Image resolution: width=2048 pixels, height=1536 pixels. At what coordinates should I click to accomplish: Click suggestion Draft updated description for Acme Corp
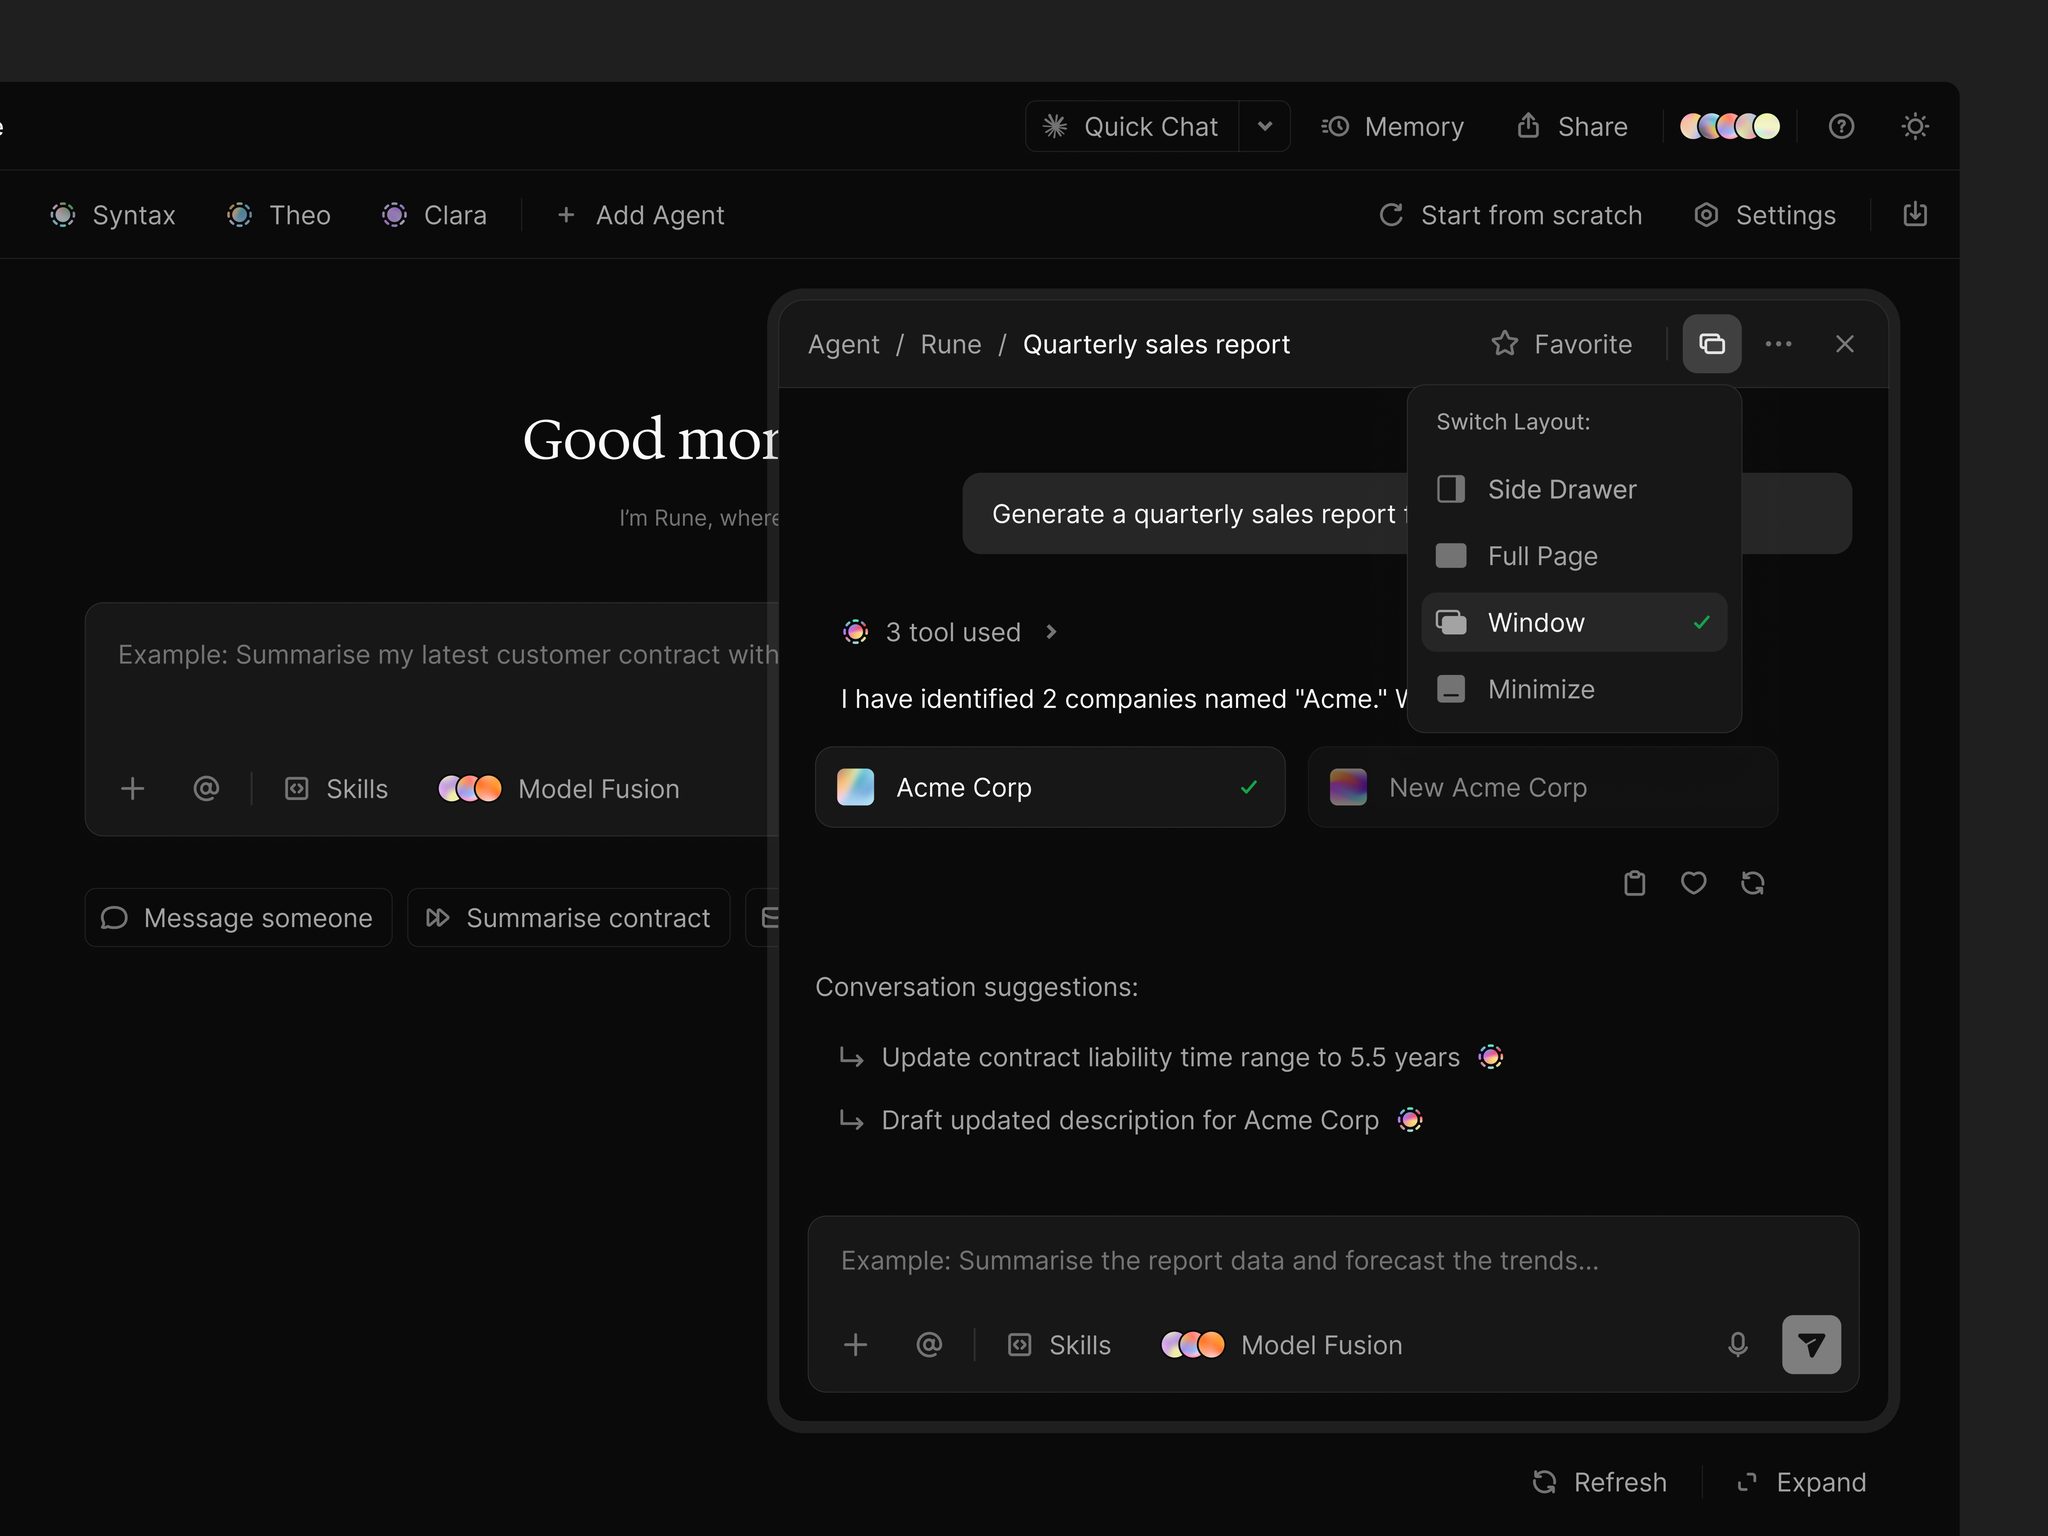click(x=1130, y=1120)
